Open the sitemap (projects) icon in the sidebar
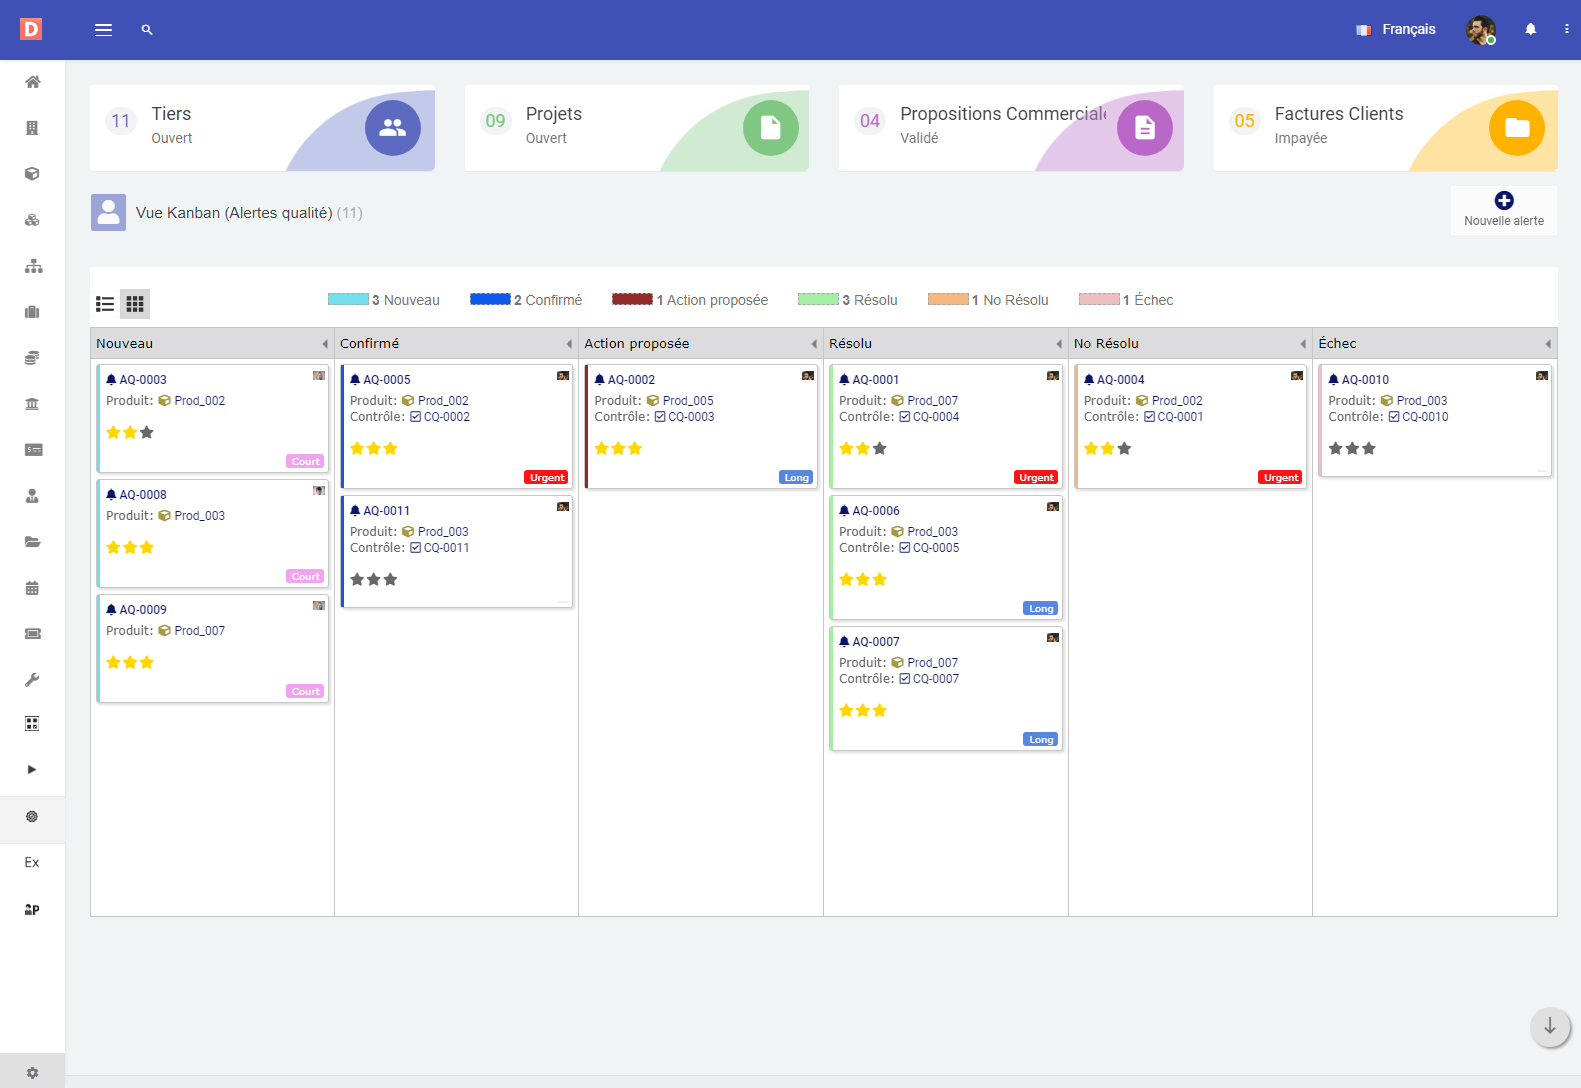1581x1088 pixels. 33,266
